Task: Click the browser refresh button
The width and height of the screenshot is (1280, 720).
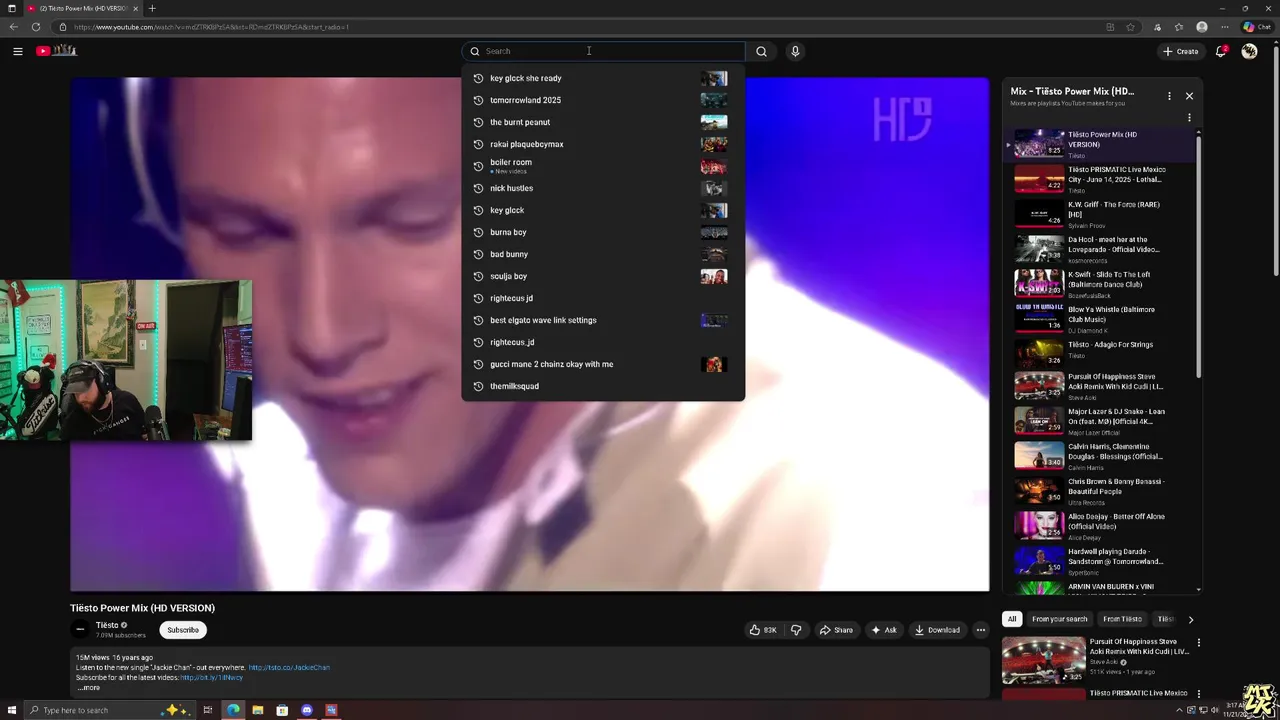Action: click(36, 27)
